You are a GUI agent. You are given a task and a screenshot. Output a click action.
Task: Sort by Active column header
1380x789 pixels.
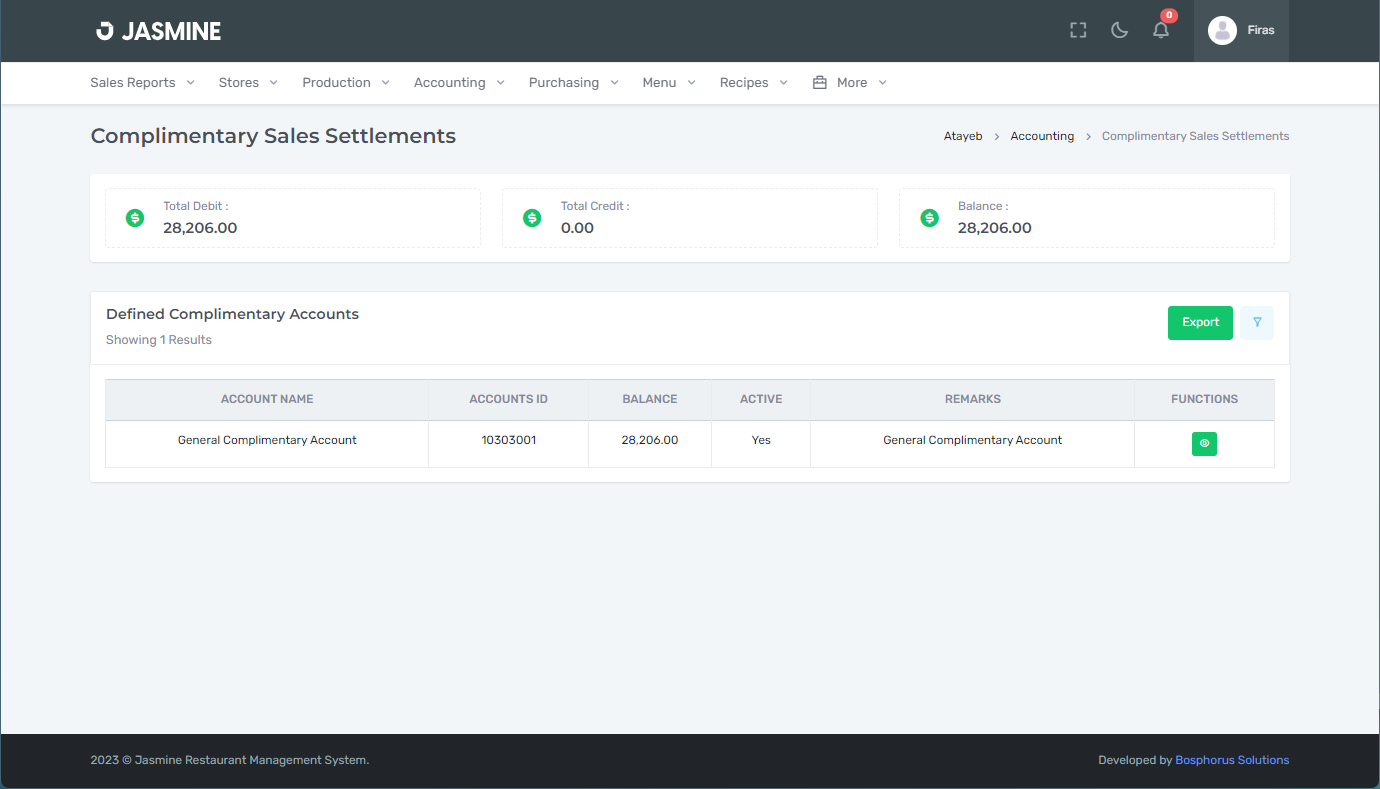click(x=761, y=399)
